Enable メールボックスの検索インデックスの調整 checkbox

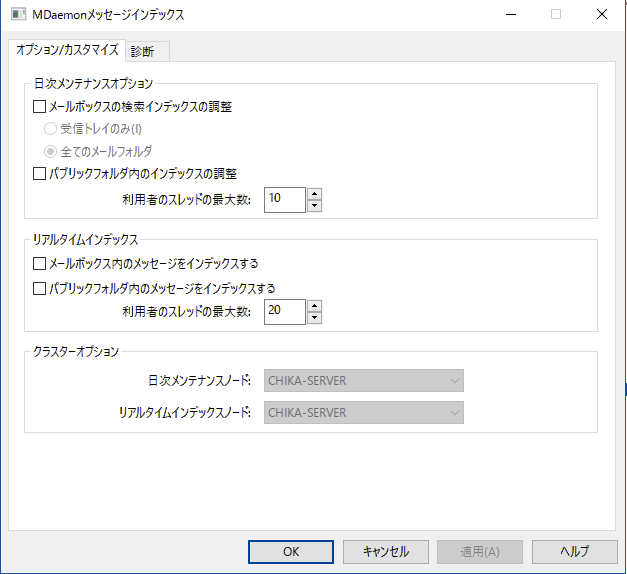point(40,106)
